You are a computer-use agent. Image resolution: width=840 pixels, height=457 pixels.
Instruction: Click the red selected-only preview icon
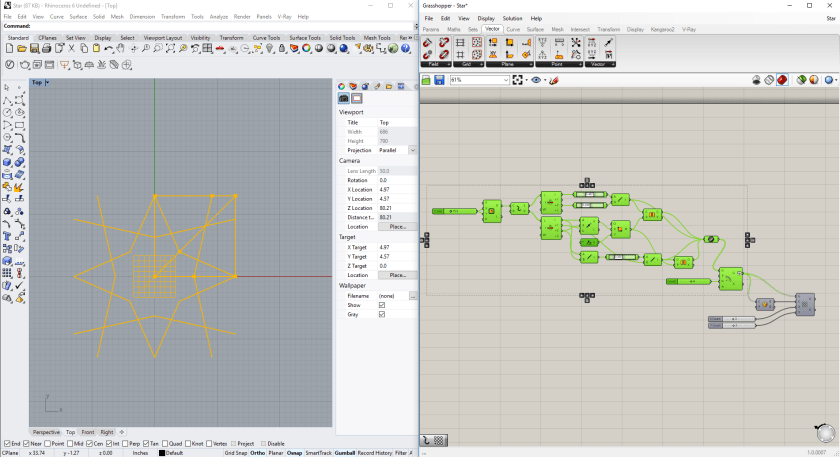pyautogui.click(x=783, y=80)
